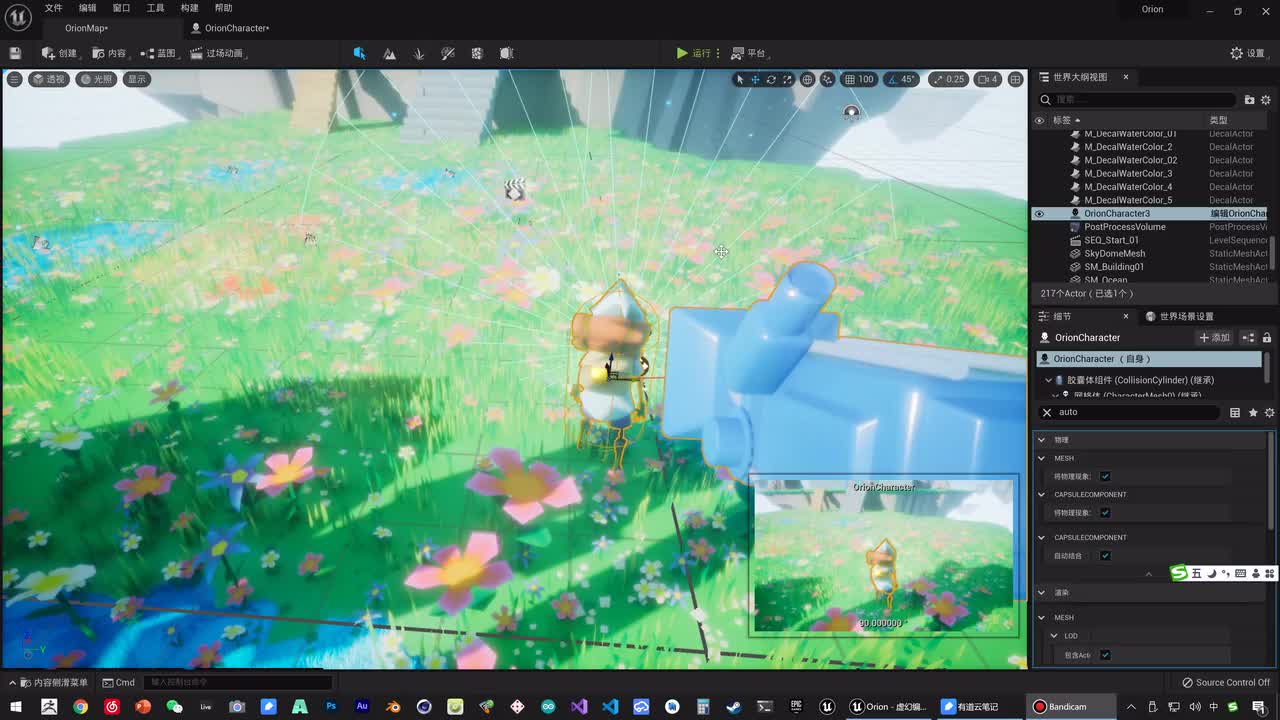This screenshot has width=1280, height=720.
Task: Collapse 胶囊体组件 CollisionCylinder tree node
Action: tap(1048, 380)
